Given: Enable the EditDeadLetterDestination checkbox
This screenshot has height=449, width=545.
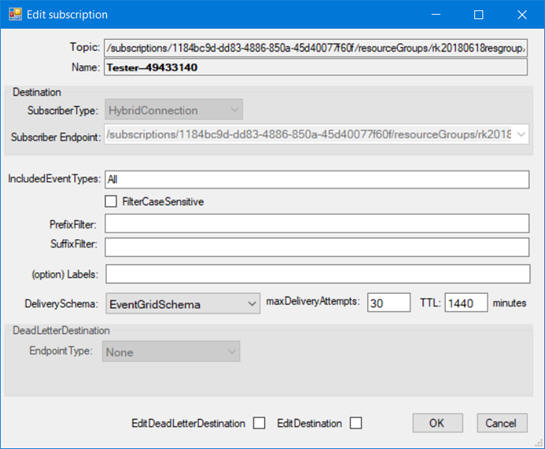Looking at the screenshot, I should click(x=259, y=423).
